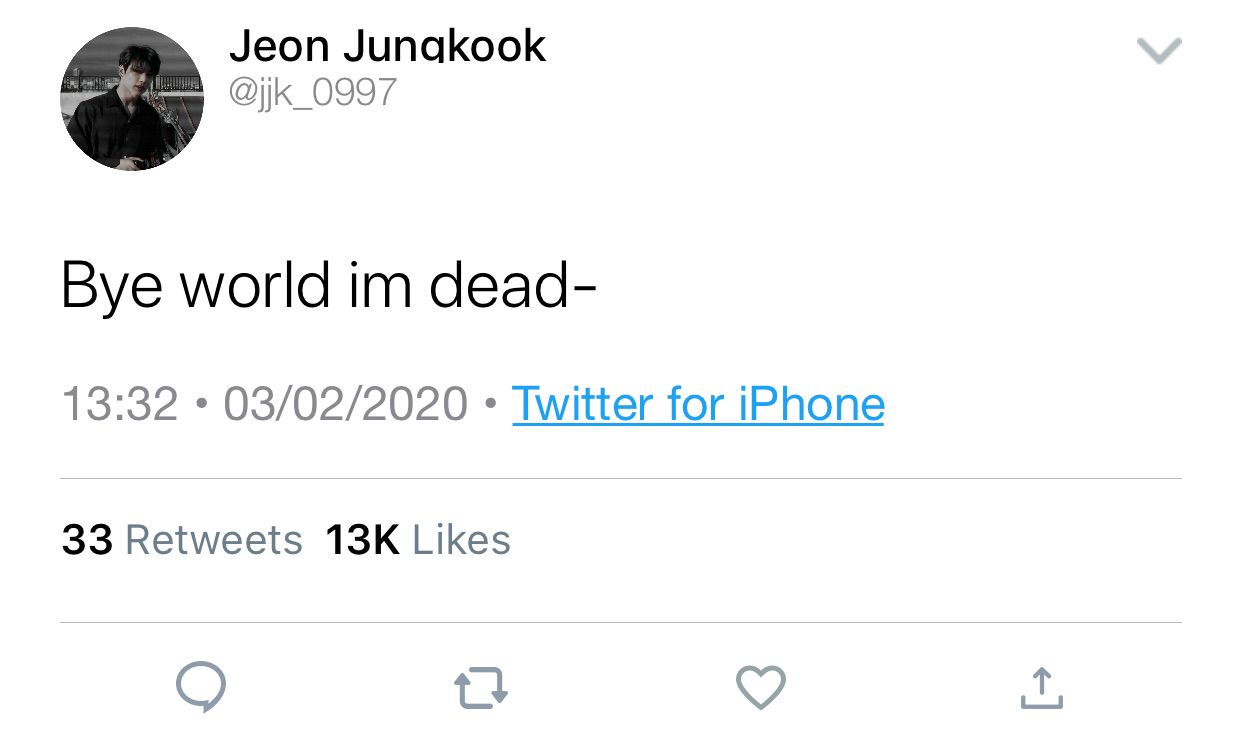Open Jeon Jungkook's profile picture

click(x=132, y=98)
